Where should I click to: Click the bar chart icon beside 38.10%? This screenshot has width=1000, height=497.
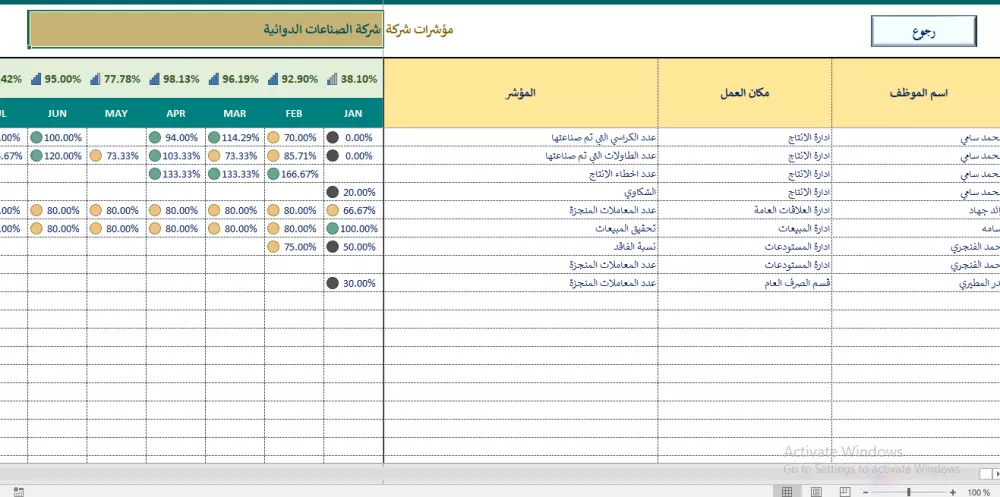332,79
